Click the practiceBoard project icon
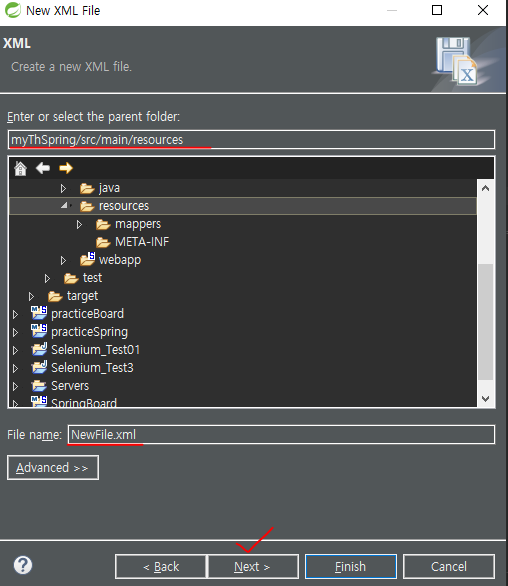 tap(39, 314)
